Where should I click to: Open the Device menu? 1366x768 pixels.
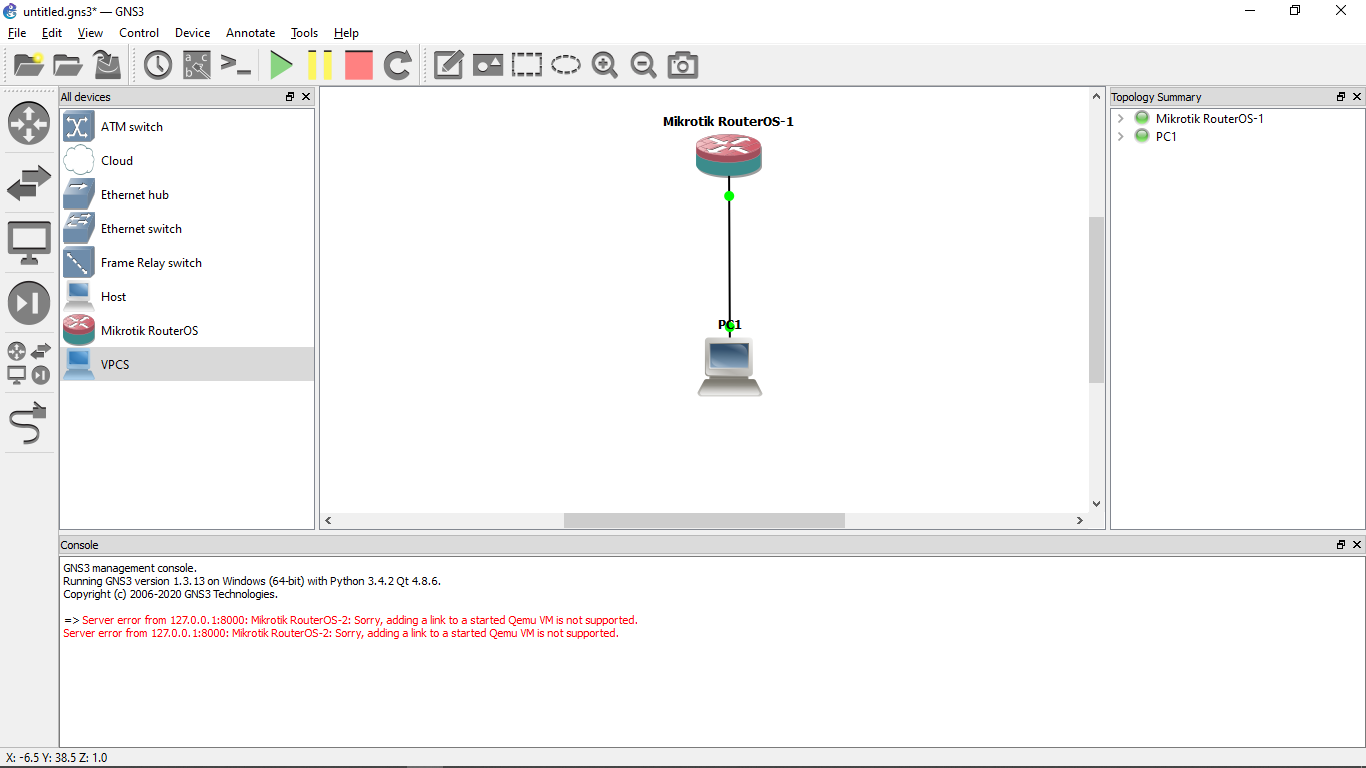pyautogui.click(x=192, y=33)
